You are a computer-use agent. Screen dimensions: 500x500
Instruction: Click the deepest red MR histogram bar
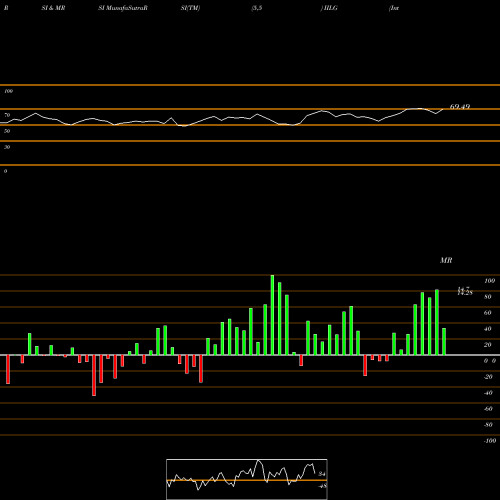(x=94, y=375)
